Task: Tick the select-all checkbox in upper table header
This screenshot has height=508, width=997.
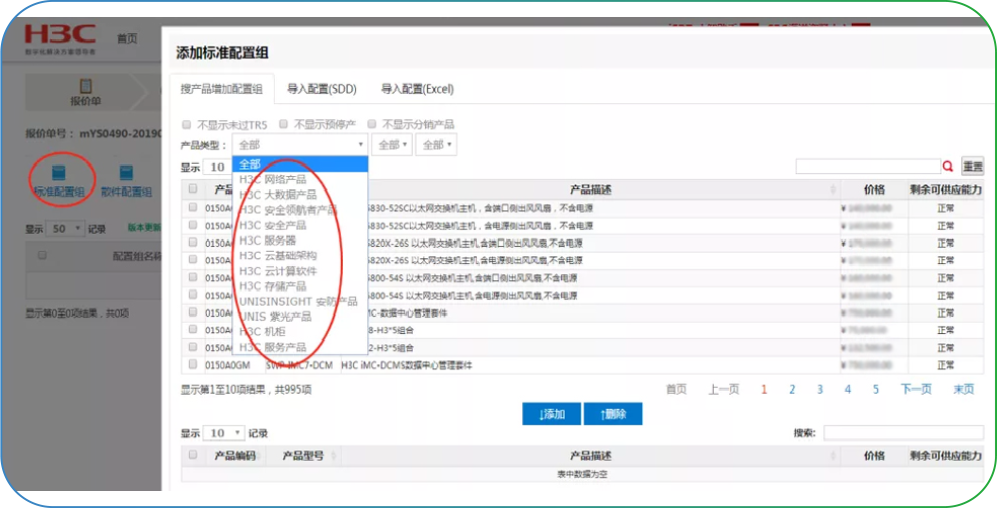Action: click(x=193, y=189)
